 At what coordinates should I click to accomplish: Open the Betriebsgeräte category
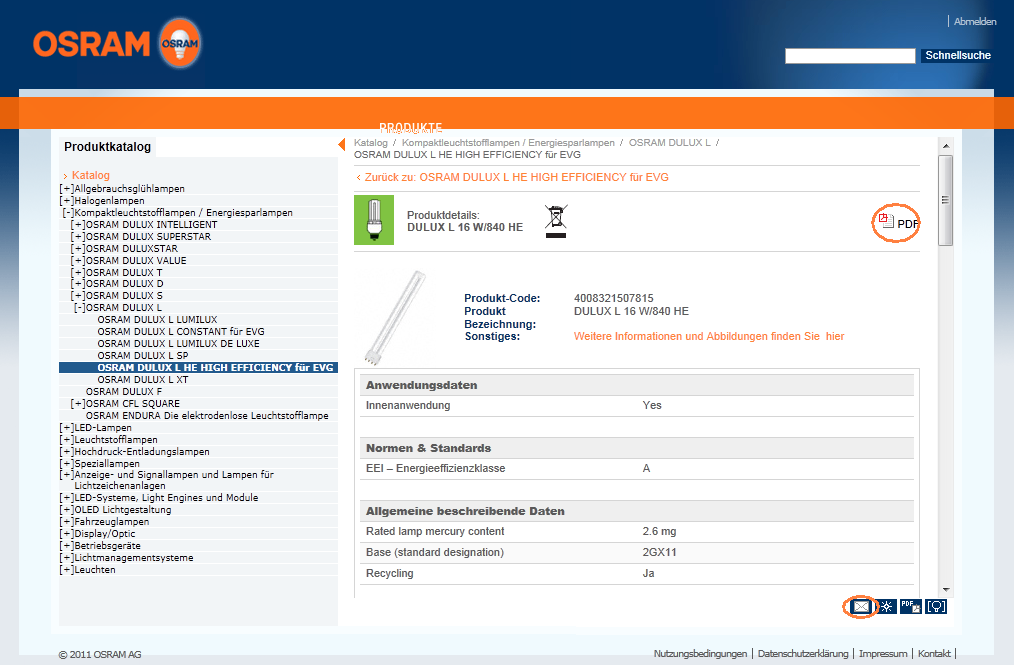click(107, 545)
